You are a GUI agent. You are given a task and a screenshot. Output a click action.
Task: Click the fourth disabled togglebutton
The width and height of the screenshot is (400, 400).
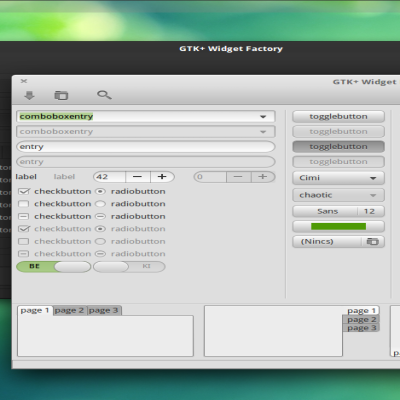338,162
